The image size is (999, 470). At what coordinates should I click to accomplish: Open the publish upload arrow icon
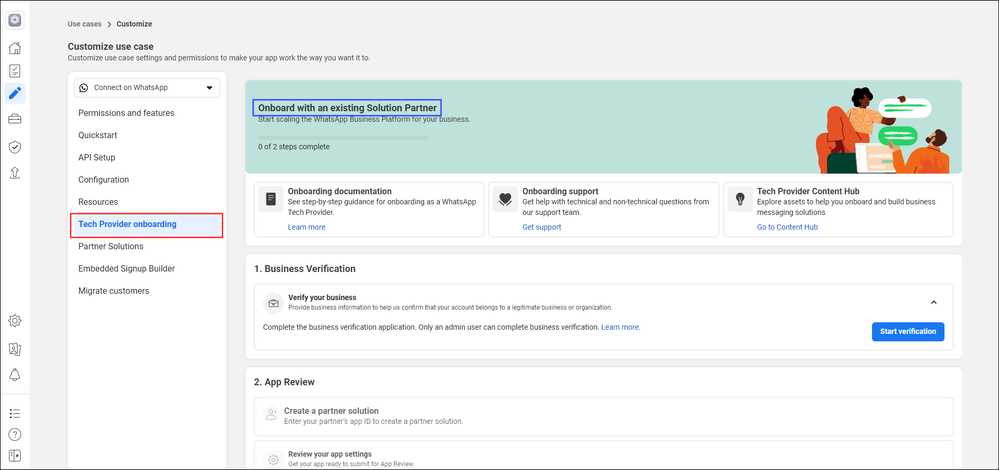(15, 173)
